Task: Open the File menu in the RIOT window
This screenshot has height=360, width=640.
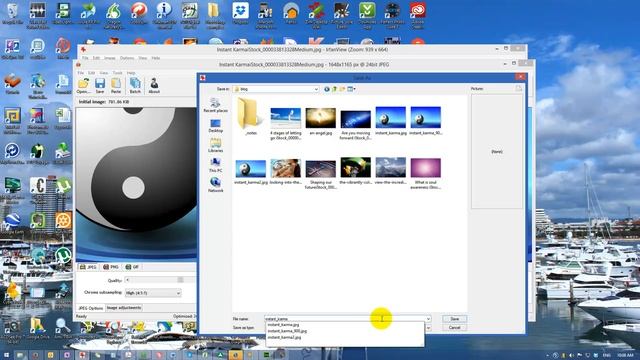Action: [81, 73]
